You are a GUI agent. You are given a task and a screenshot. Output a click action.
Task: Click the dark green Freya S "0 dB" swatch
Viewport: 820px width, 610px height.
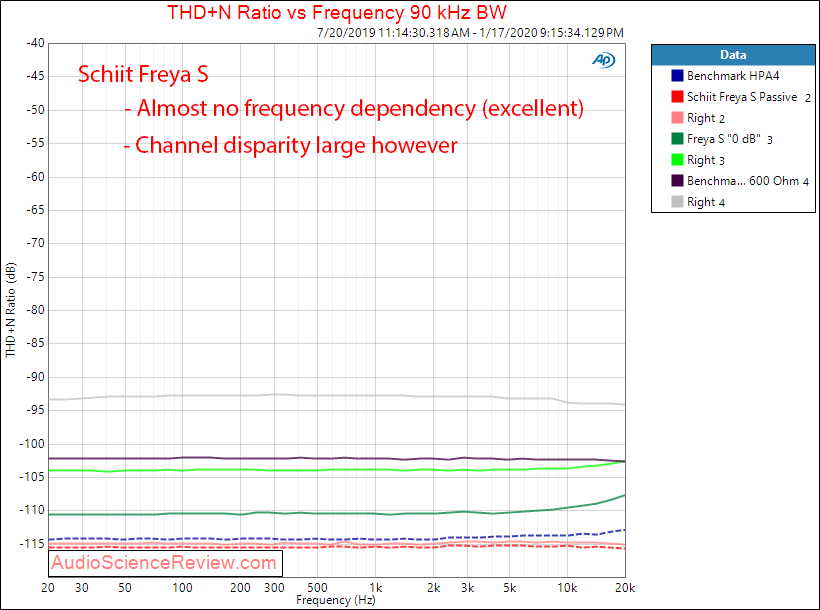[677, 138]
